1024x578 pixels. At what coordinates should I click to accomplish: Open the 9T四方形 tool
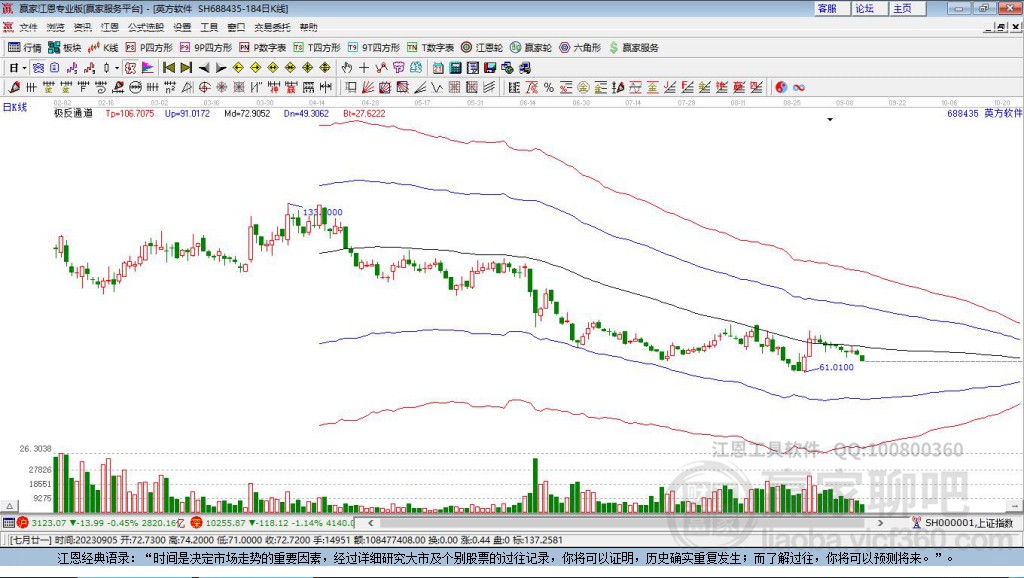pos(374,48)
